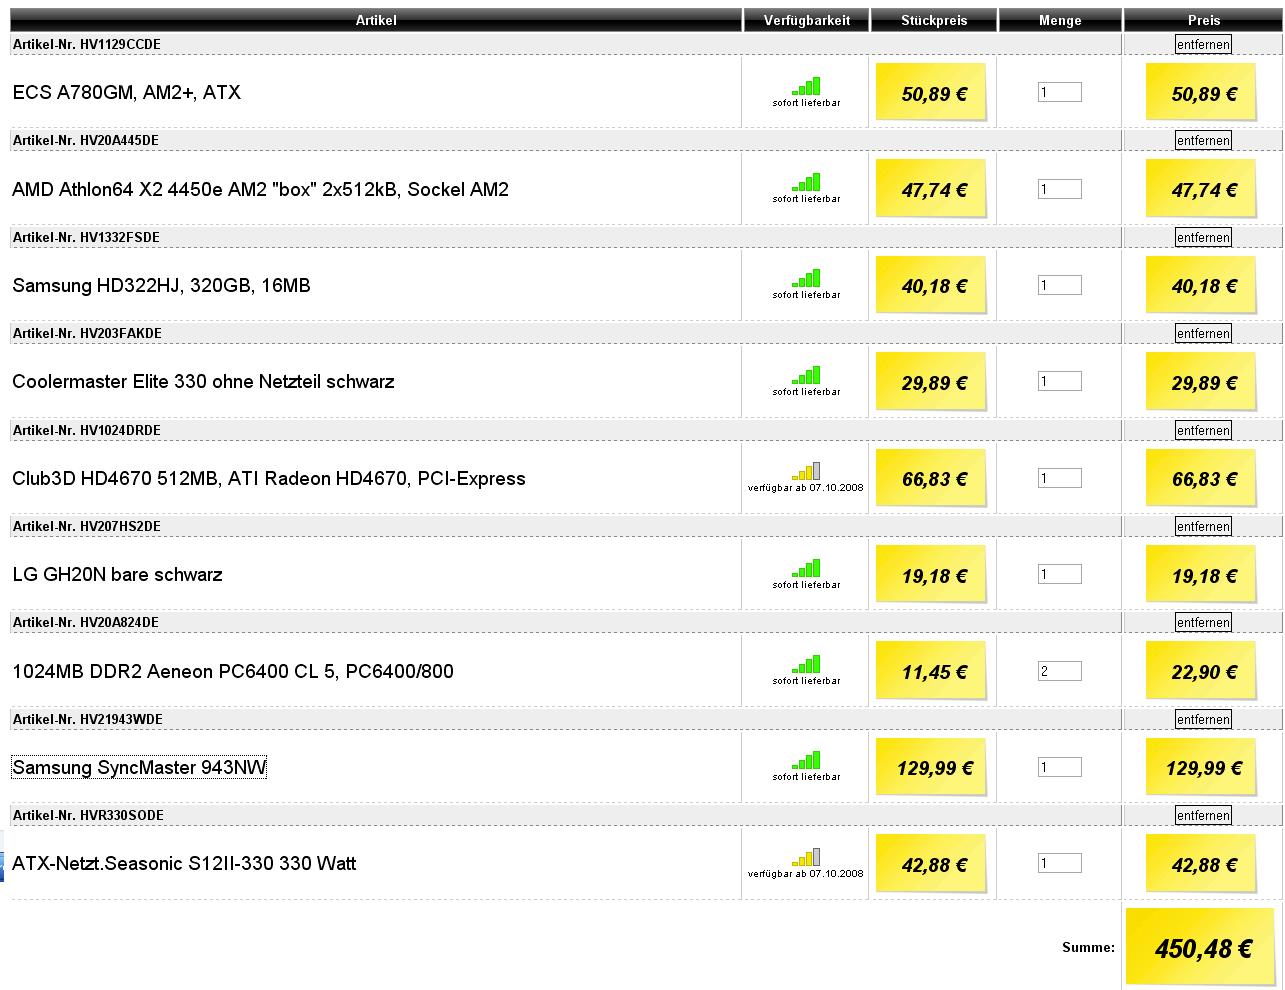The height and width of the screenshot is (990, 1285).
Task: Click Artikel-Nr. HV20A445DE label
Action: [x=86, y=140]
